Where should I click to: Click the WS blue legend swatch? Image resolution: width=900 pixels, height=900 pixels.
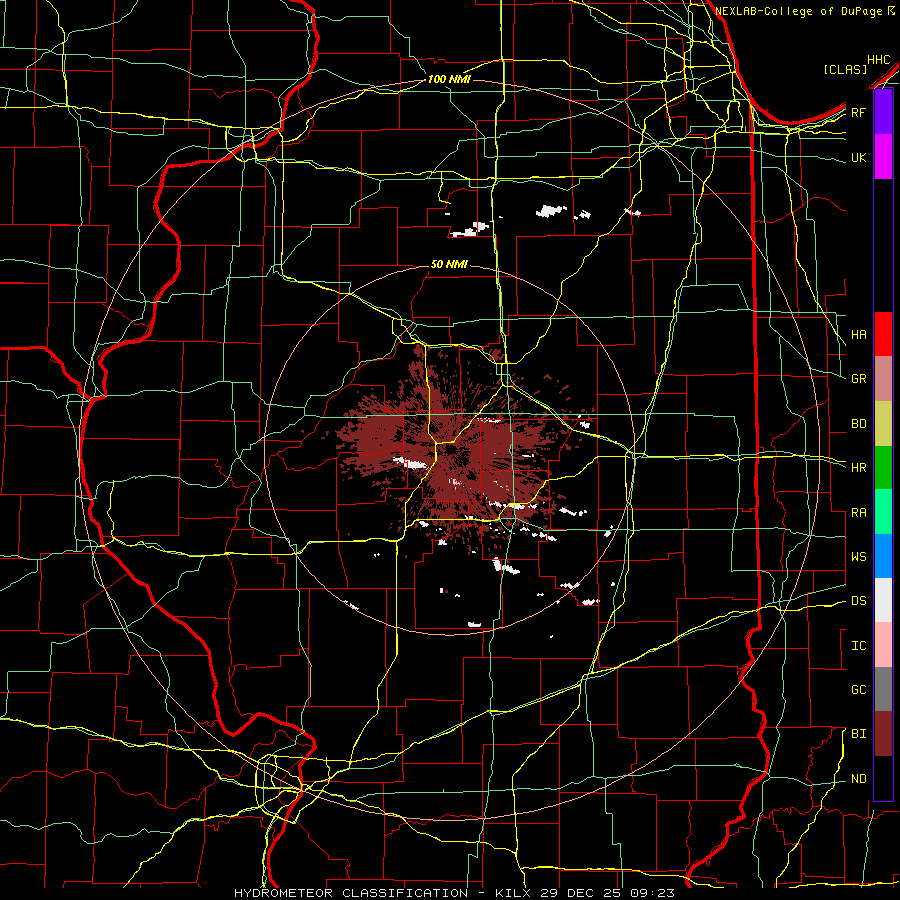pos(883,556)
